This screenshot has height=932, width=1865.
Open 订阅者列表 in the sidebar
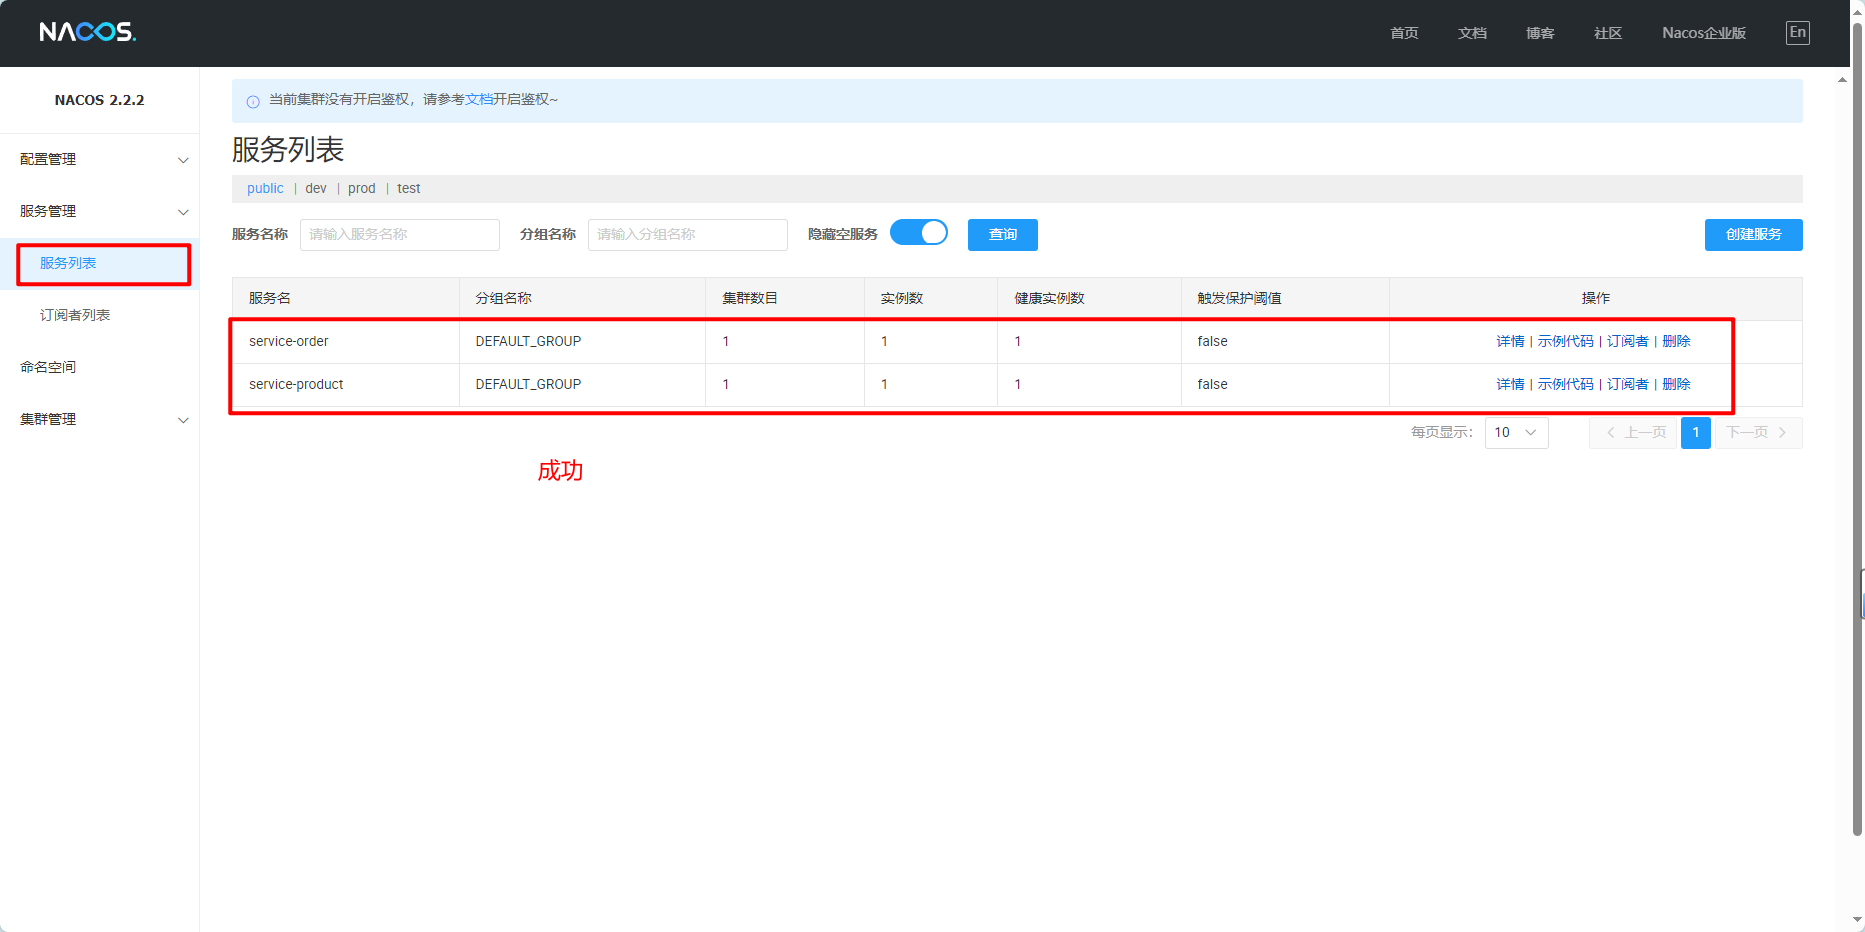click(x=75, y=316)
